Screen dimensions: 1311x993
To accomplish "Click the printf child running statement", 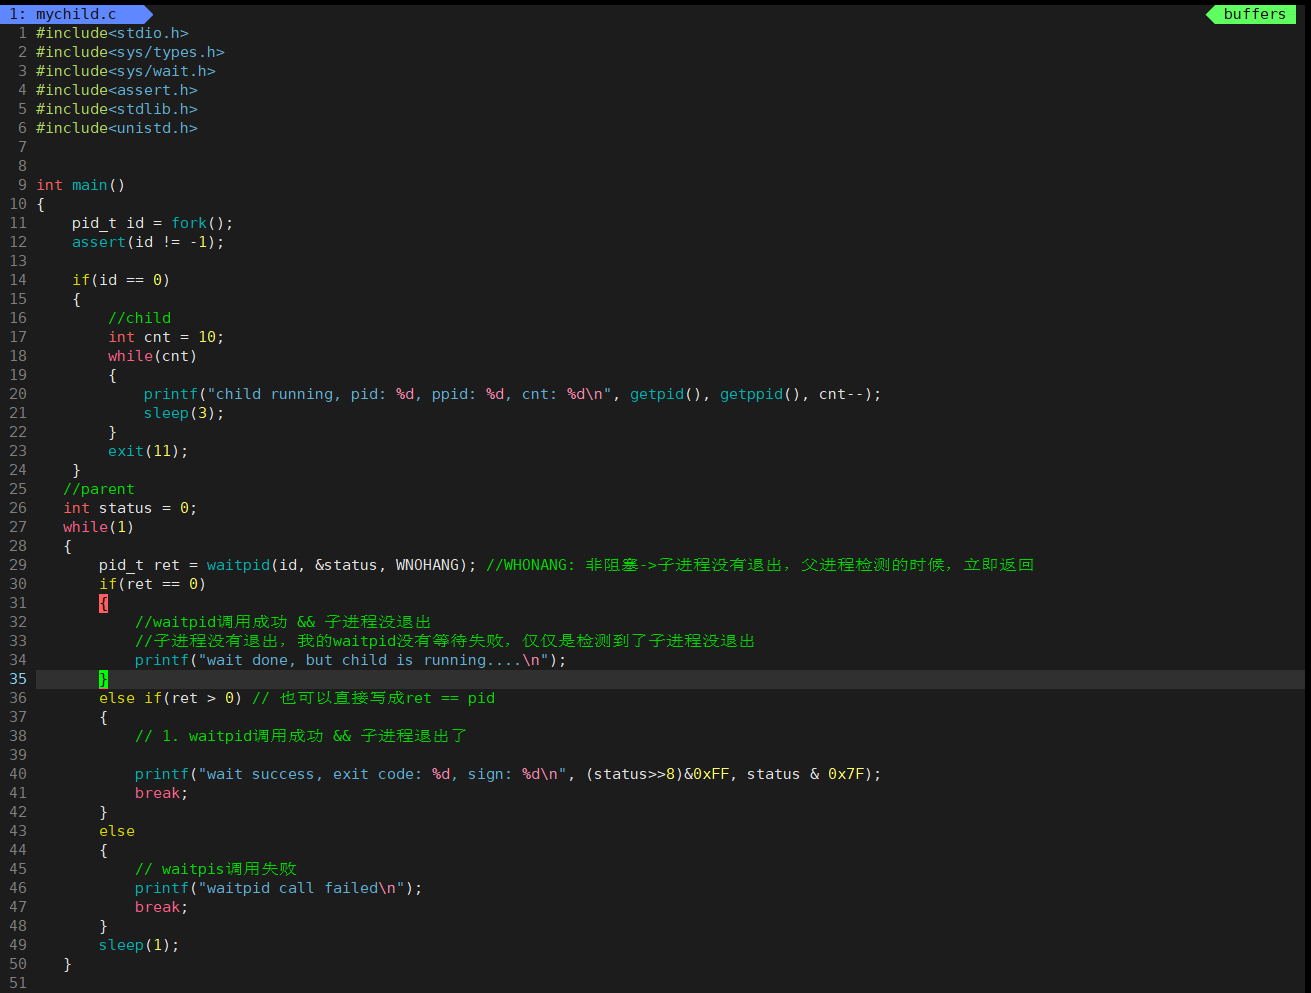I will click(512, 394).
